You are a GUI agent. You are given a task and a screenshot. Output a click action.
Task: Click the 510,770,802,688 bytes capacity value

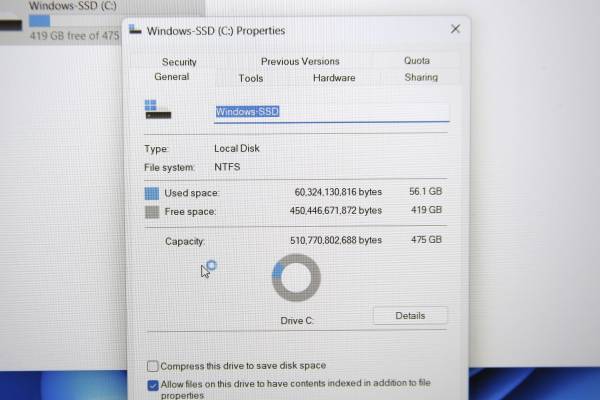336,240
